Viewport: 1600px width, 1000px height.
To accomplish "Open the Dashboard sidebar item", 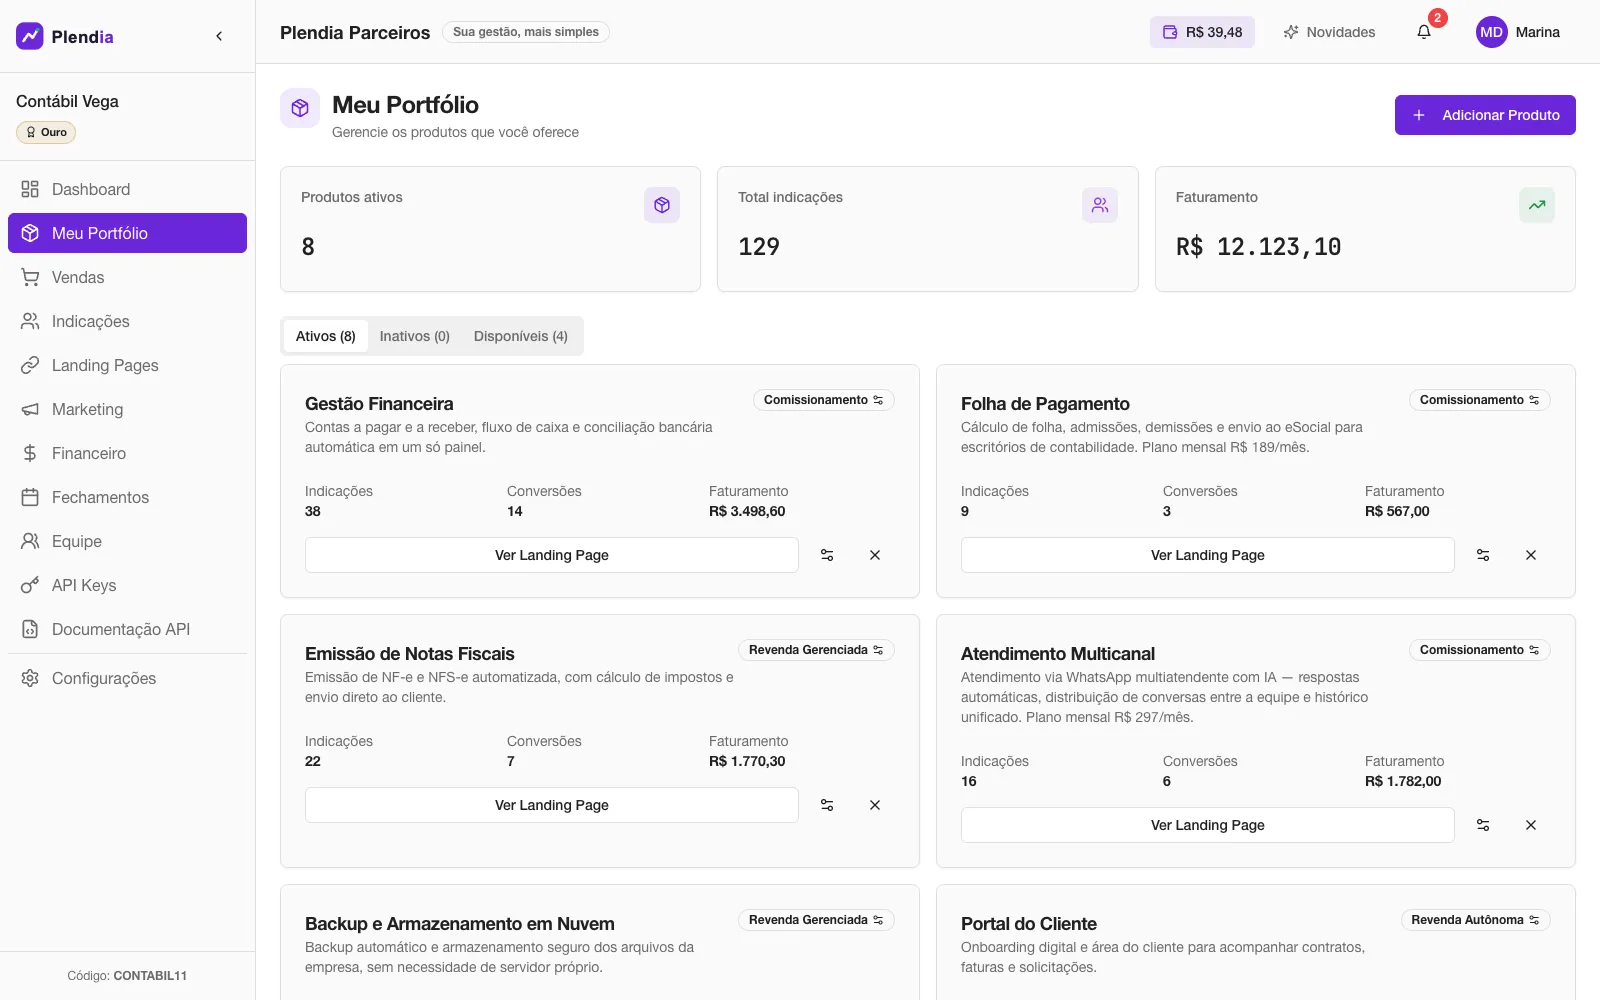I will point(127,189).
